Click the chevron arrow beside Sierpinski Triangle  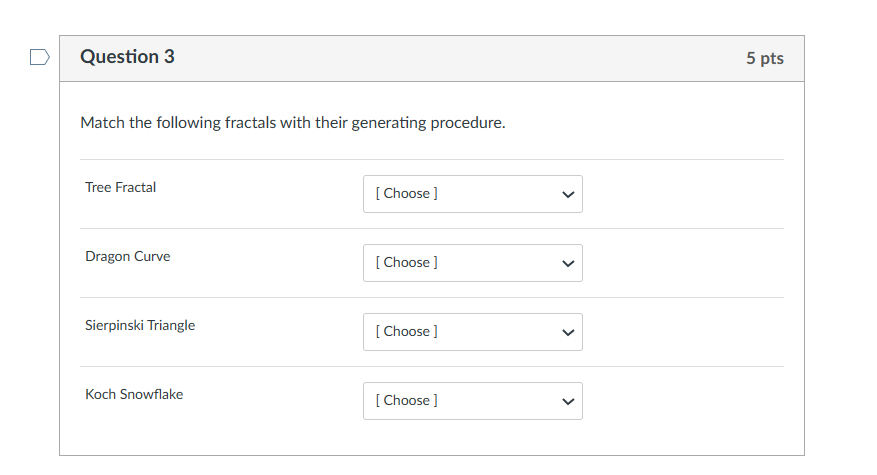568,332
